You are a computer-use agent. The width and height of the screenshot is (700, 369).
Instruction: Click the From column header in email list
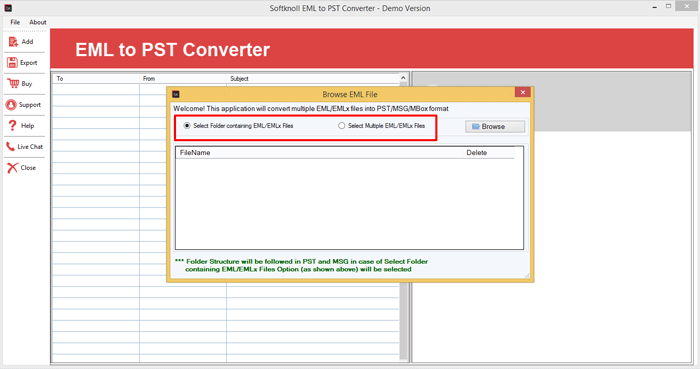click(x=183, y=79)
